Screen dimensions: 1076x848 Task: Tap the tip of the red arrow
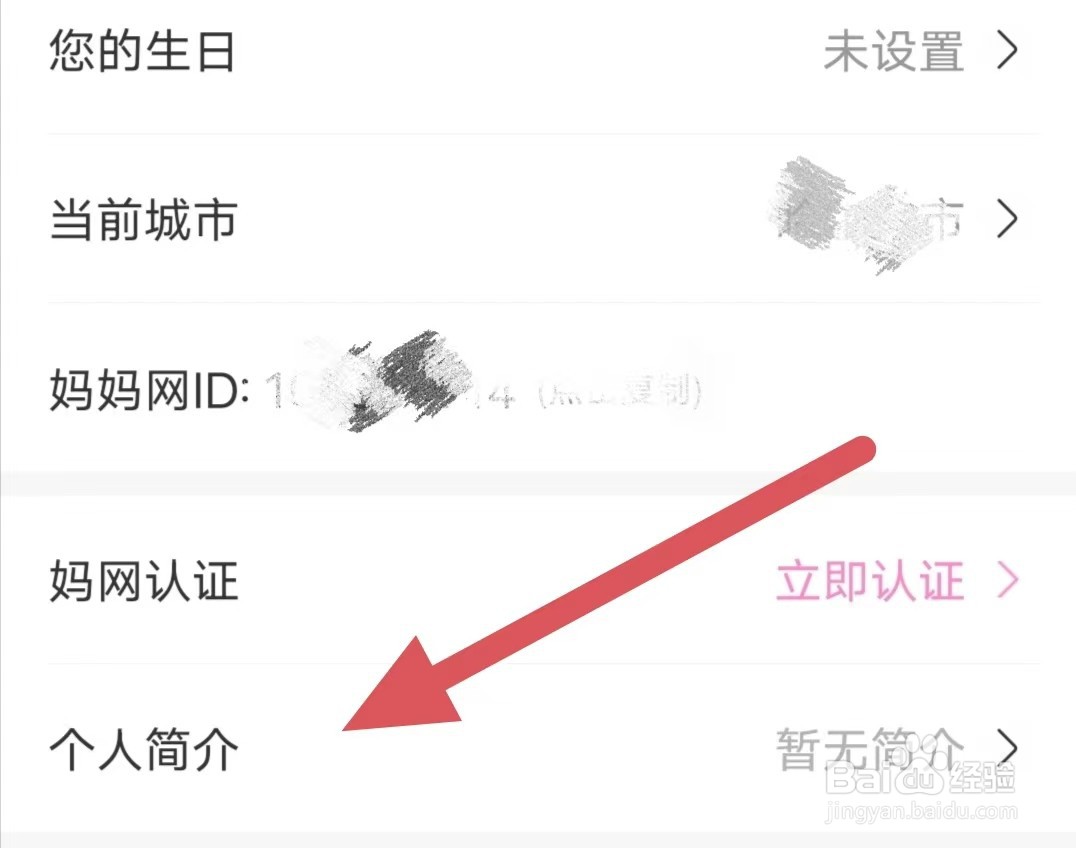345,729
